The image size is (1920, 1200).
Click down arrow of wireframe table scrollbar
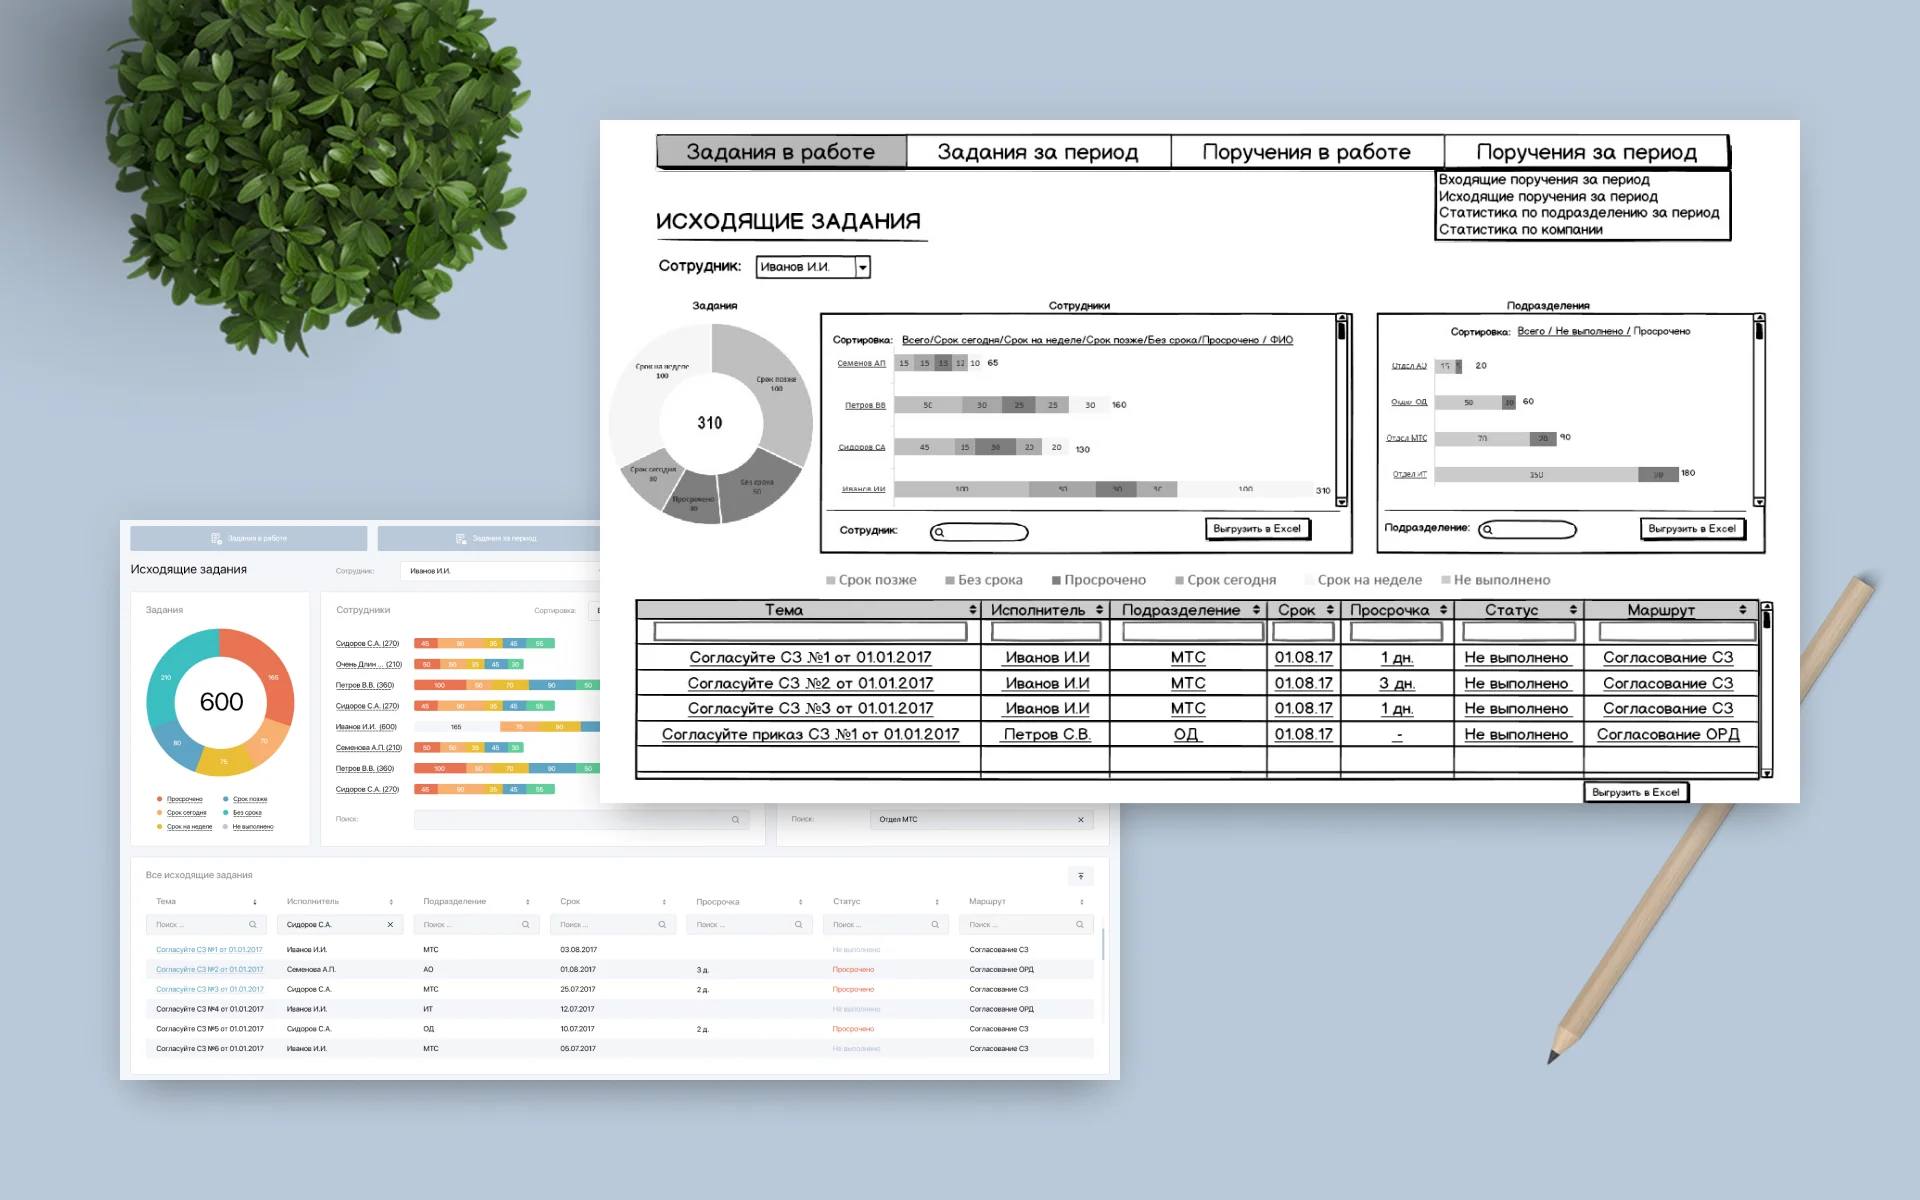pos(1767,773)
